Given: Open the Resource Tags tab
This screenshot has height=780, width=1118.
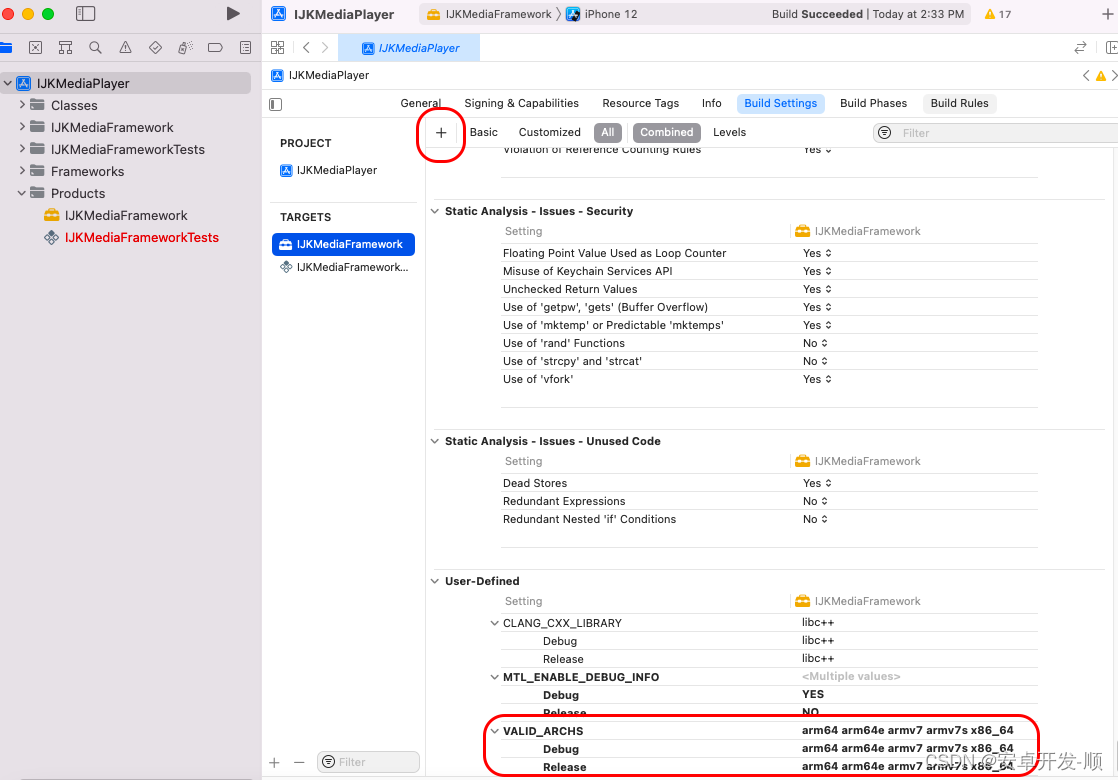Looking at the screenshot, I should 640,103.
